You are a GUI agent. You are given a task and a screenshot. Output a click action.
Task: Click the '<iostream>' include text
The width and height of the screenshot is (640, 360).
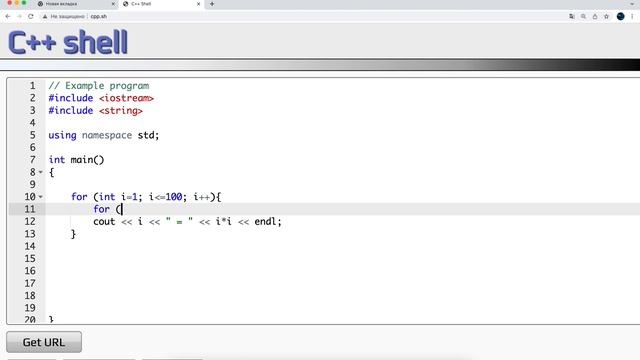tap(126, 98)
